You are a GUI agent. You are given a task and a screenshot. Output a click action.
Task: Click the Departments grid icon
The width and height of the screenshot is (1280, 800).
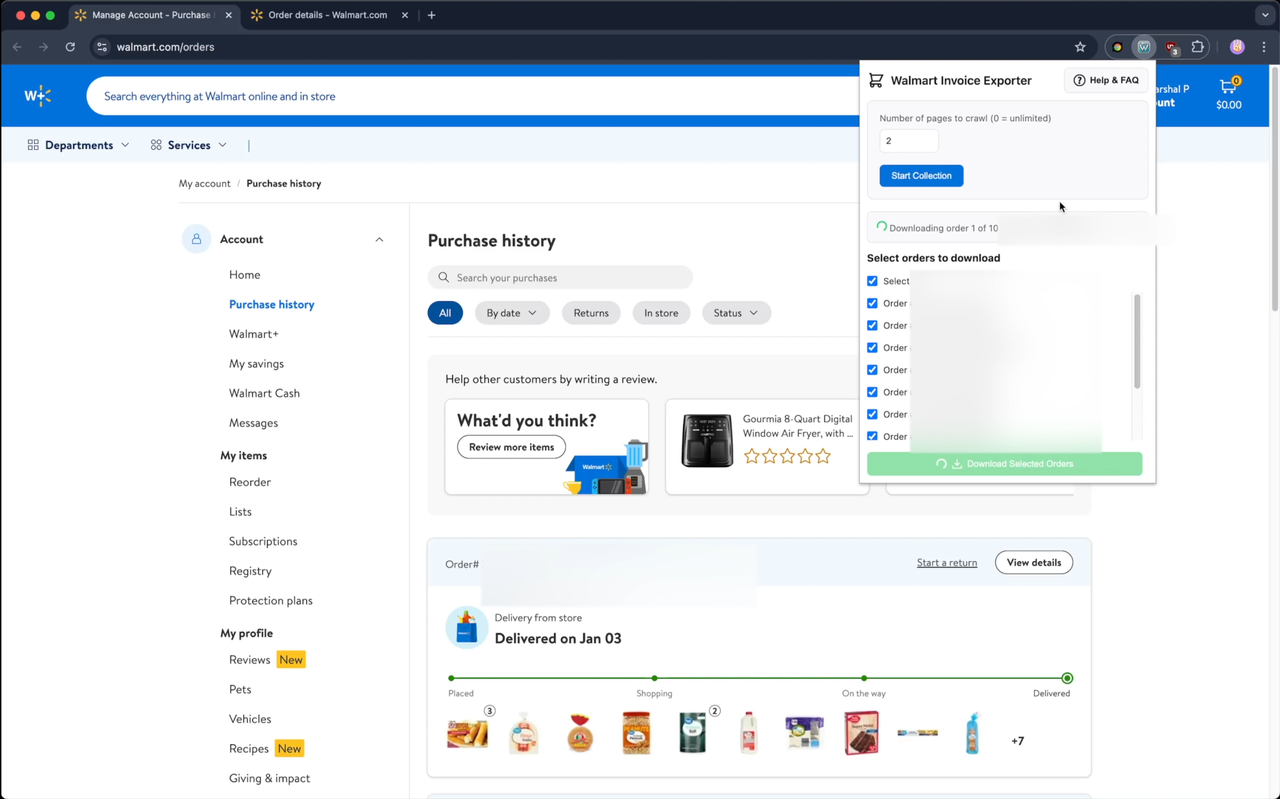click(x=33, y=144)
